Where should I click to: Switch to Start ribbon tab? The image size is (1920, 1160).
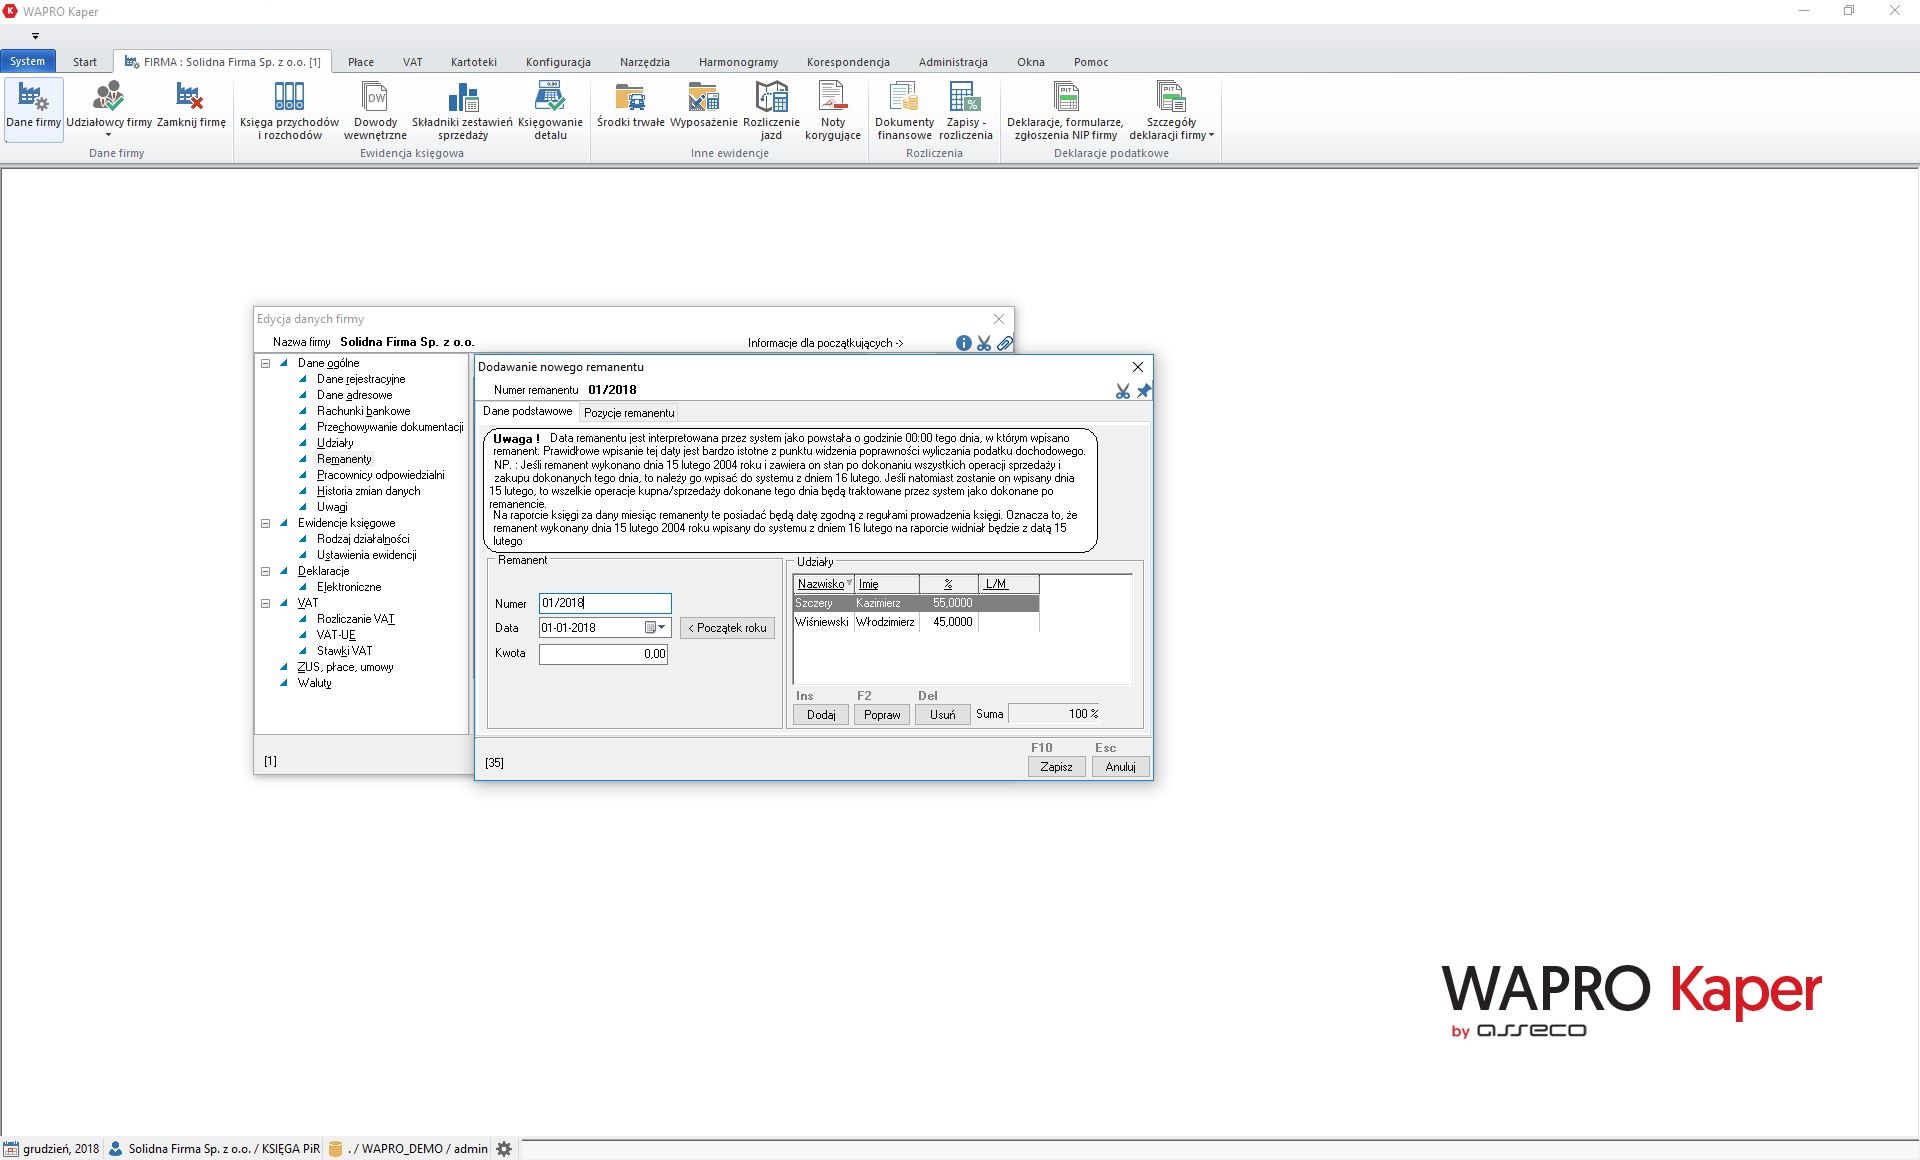coord(85,62)
